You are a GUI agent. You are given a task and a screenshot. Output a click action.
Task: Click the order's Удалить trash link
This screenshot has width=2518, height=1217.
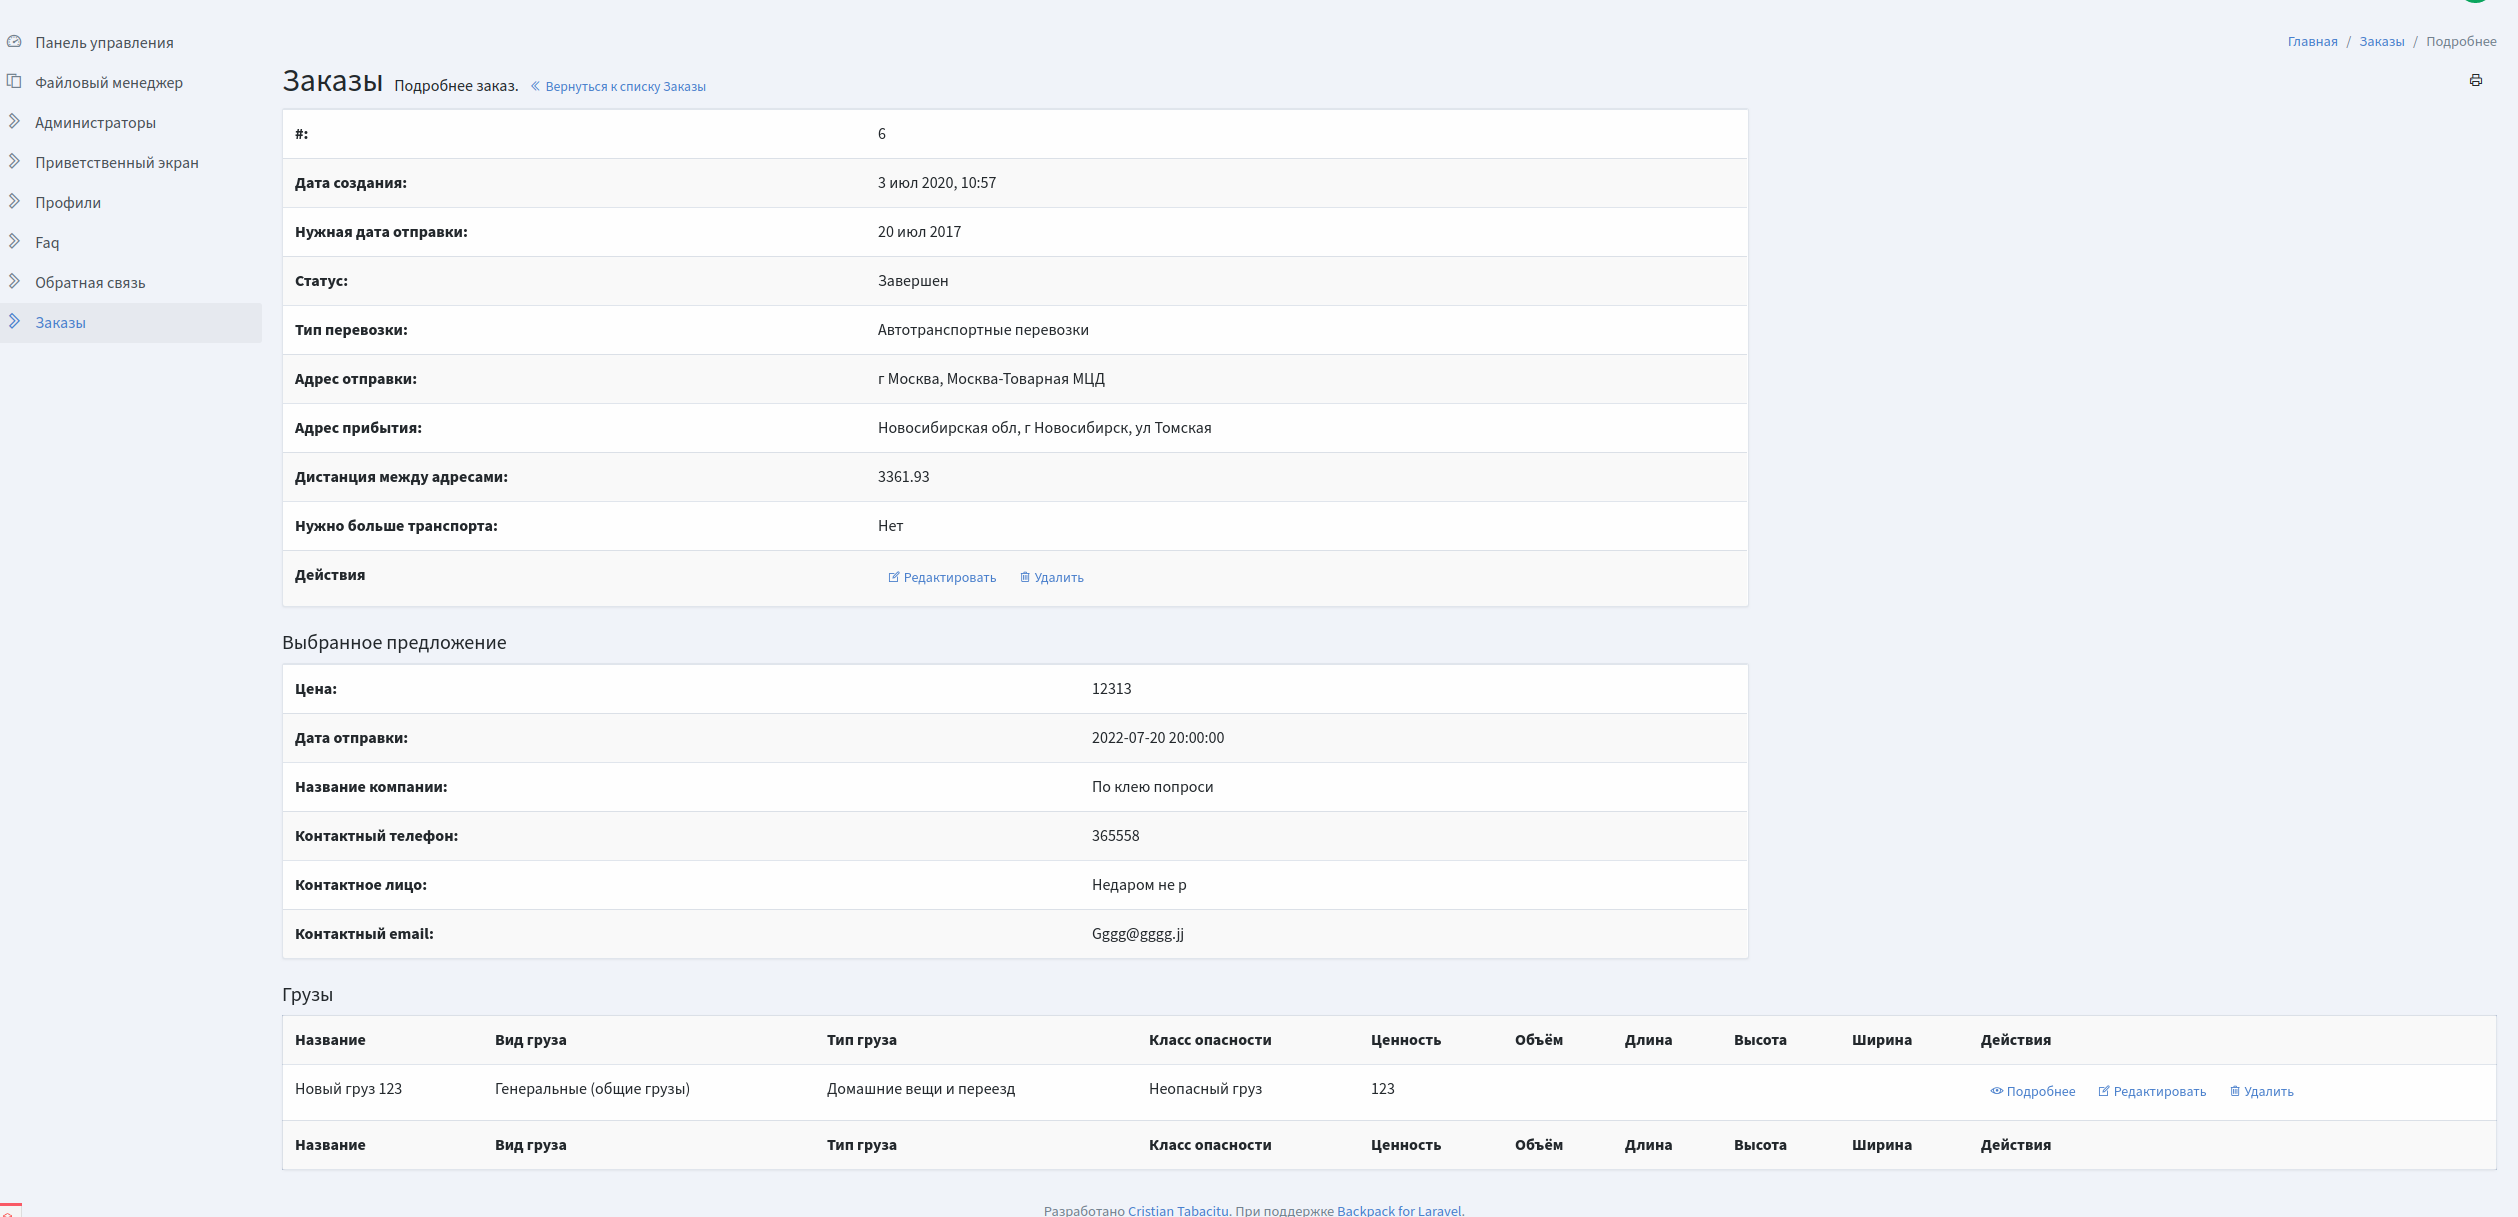[x=1052, y=577]
